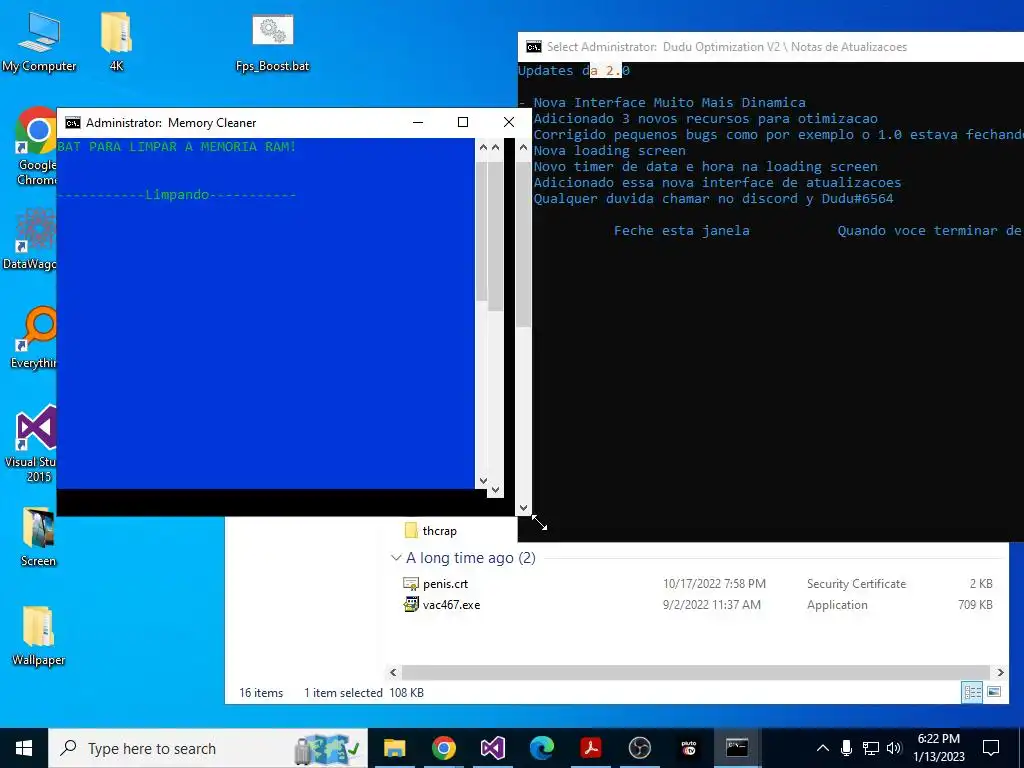Open Google Chrome desktop shortcut

[37, 147]
